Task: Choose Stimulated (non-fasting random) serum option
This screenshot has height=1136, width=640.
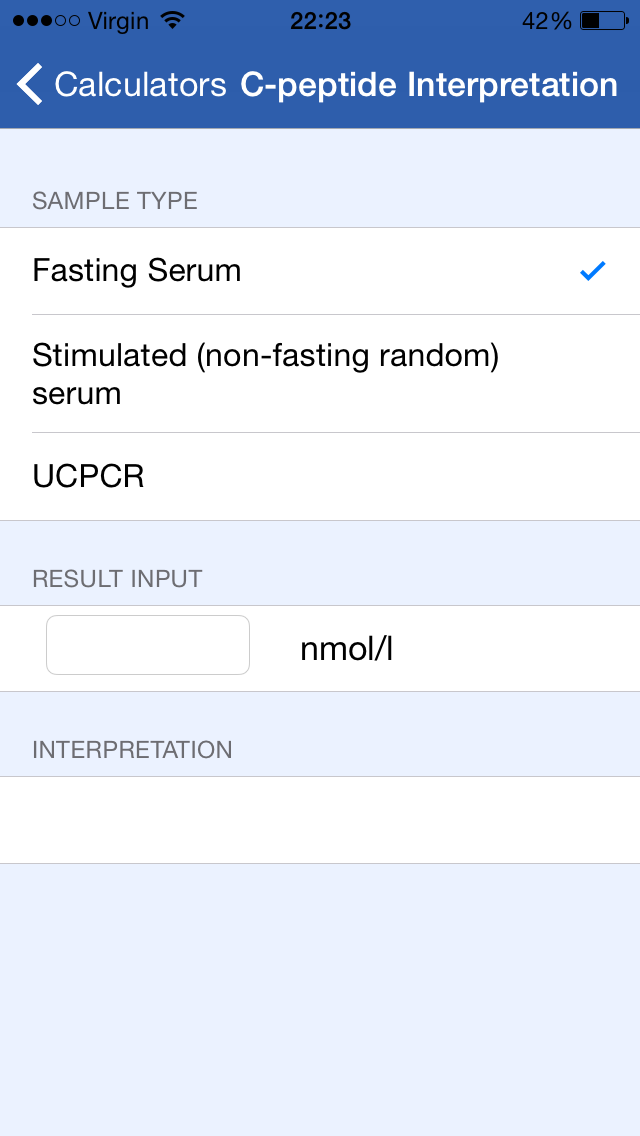Action: [265, 374]
